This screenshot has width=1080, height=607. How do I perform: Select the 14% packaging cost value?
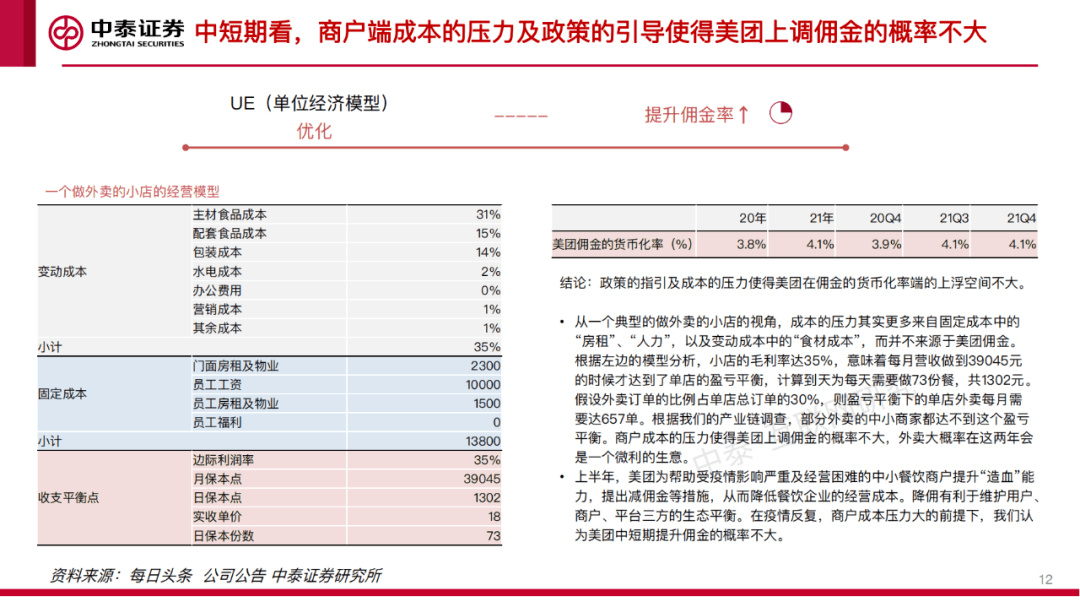pos(488,252)
